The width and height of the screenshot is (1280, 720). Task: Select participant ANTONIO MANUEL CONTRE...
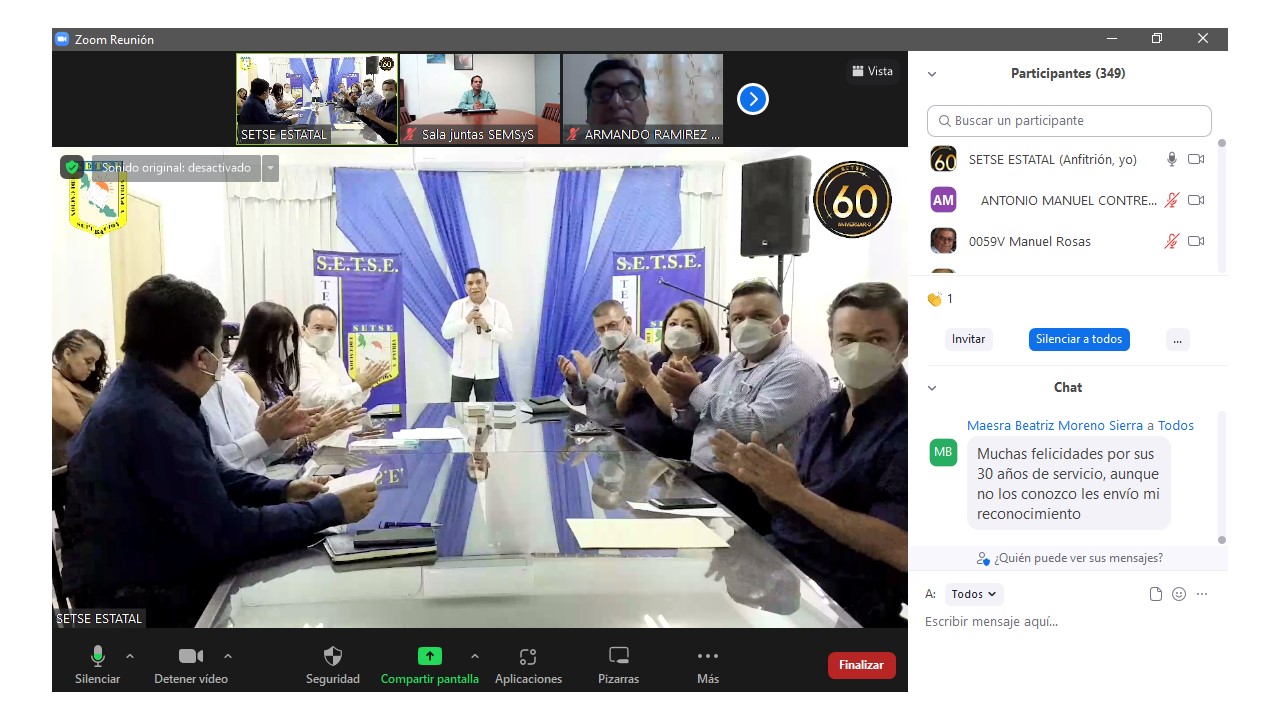click(1069, 200)
